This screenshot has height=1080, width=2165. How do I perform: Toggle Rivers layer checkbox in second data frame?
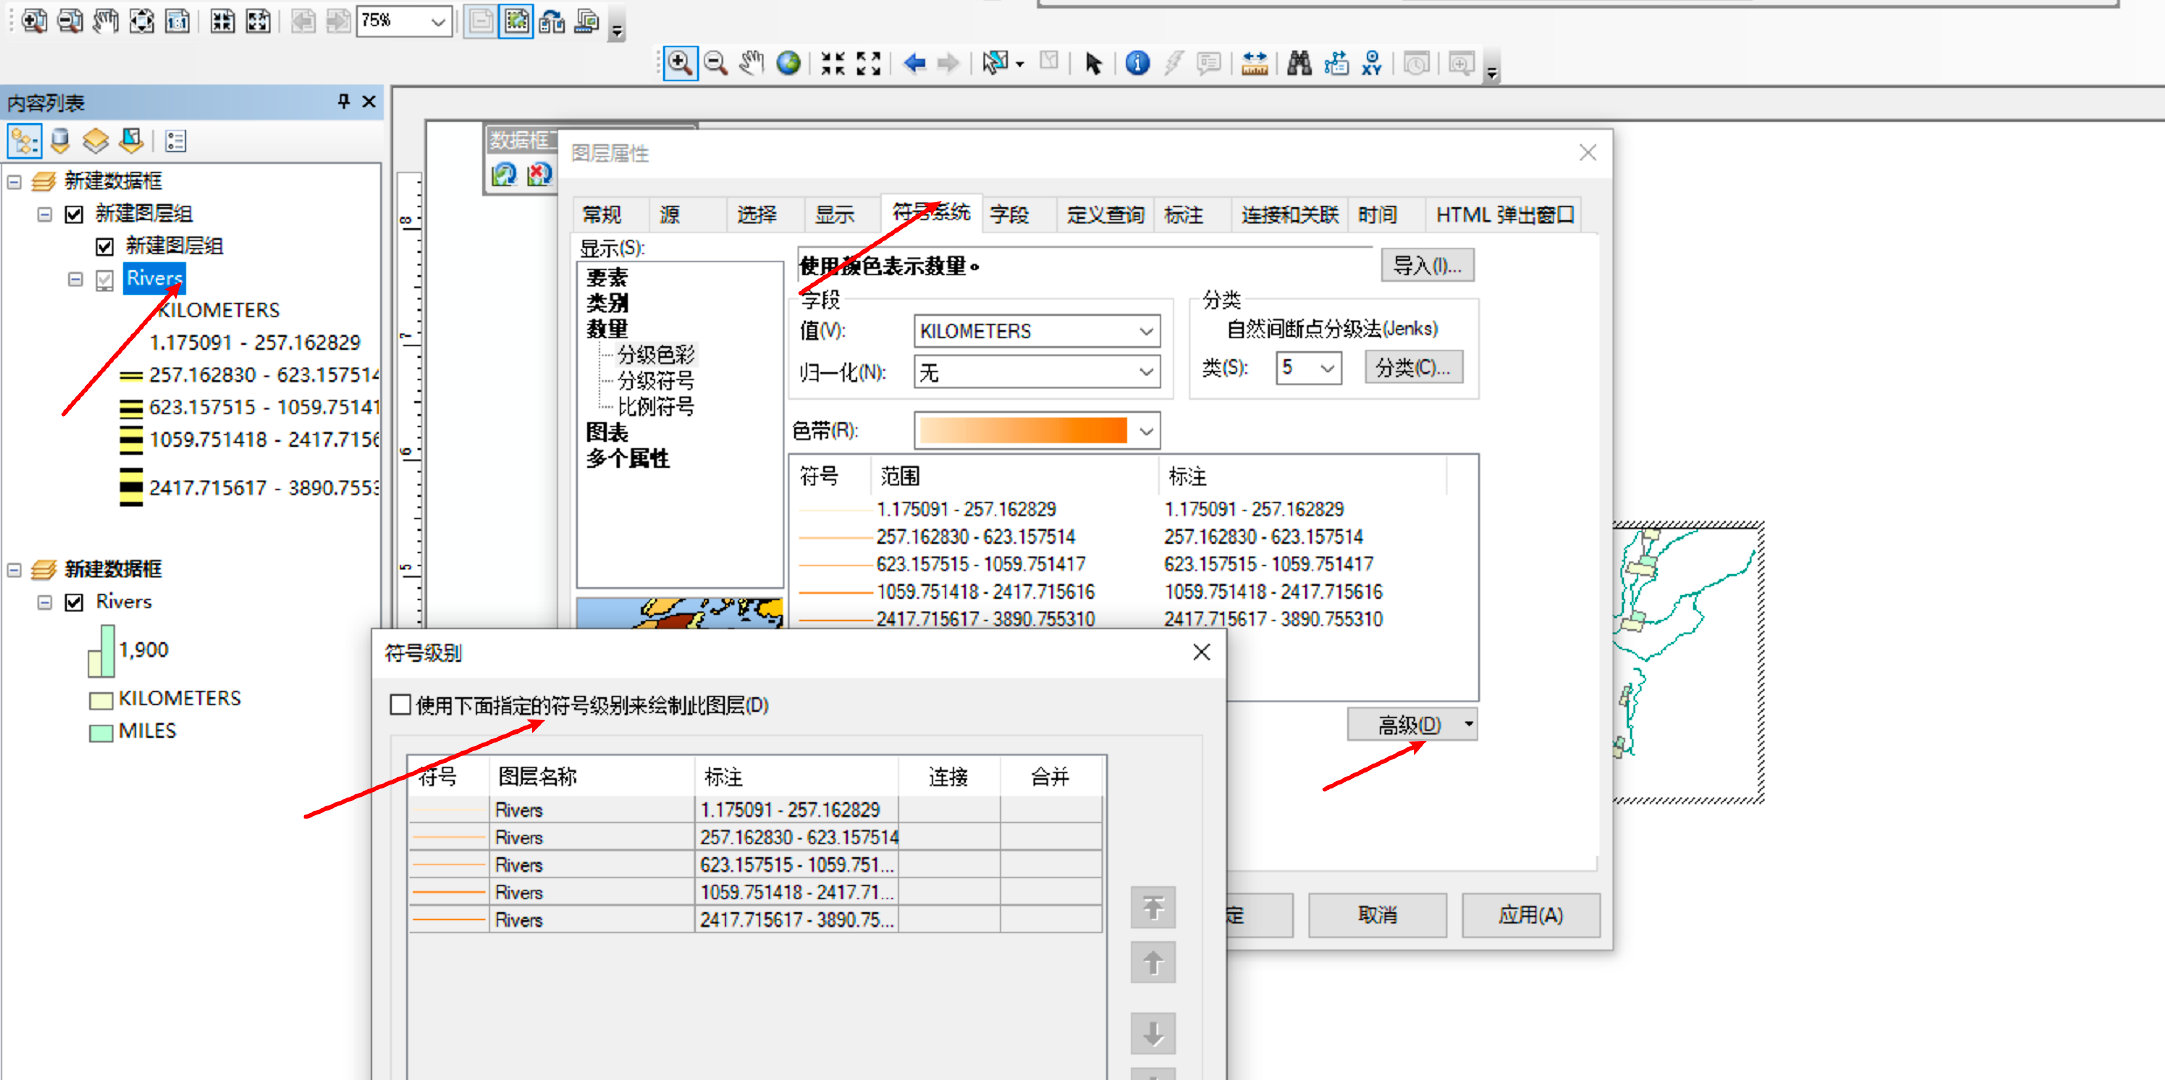click(x=74, y=602)
